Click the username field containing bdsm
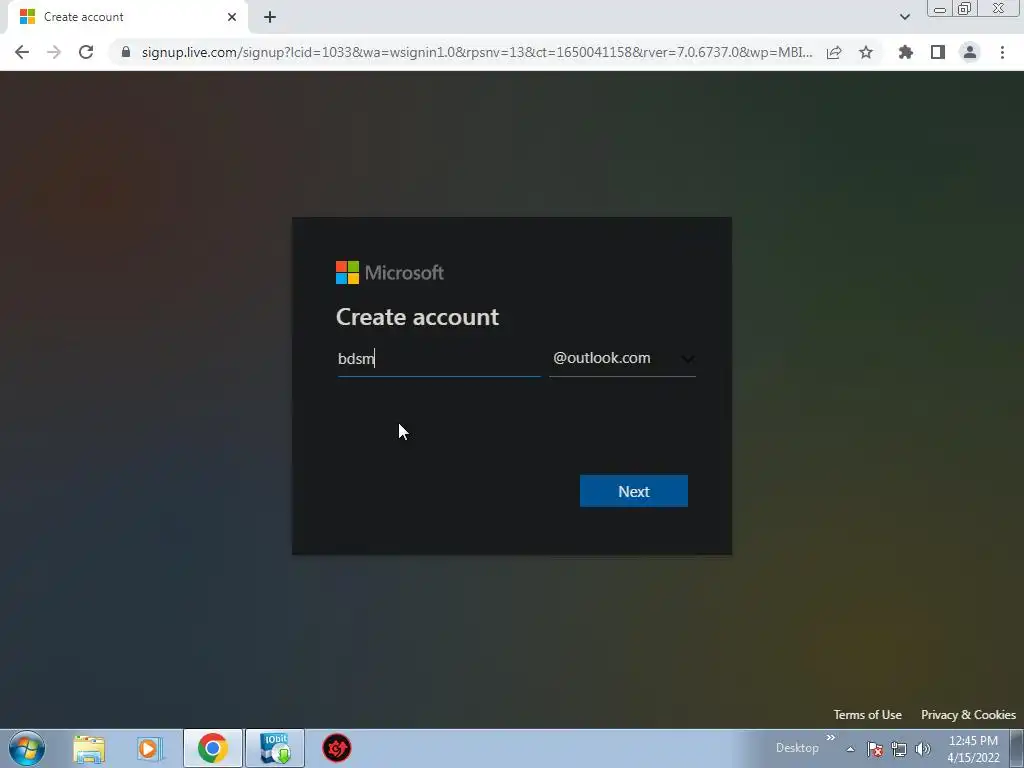 (439, 359)
